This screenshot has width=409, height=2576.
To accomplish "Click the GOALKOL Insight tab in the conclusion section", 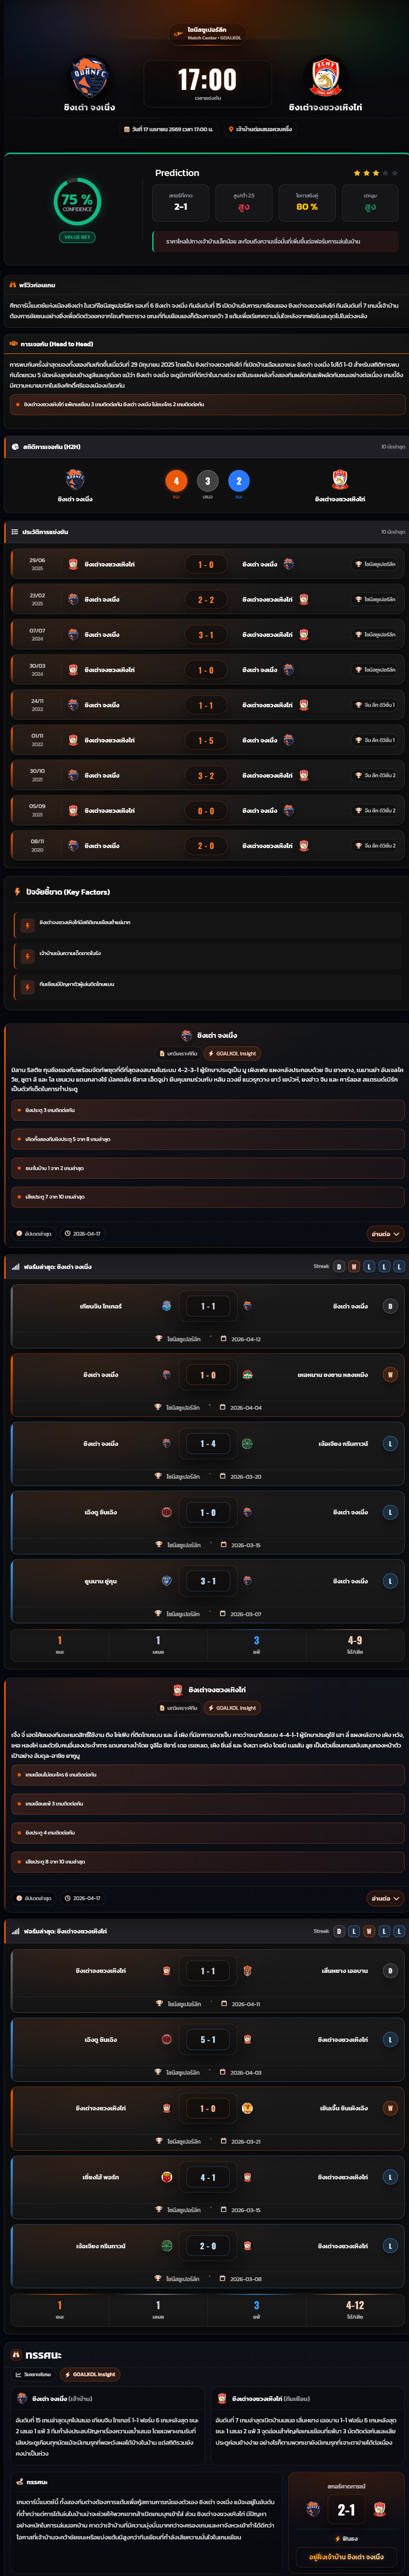I will (x=89, y=2373).
